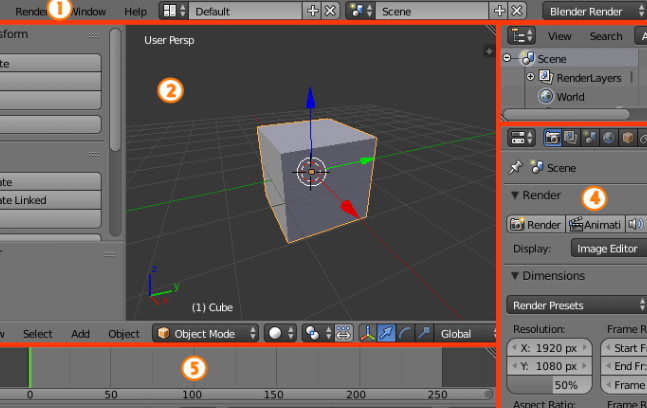
Task: Select World in the Outliner
Action: click(570, 97)
